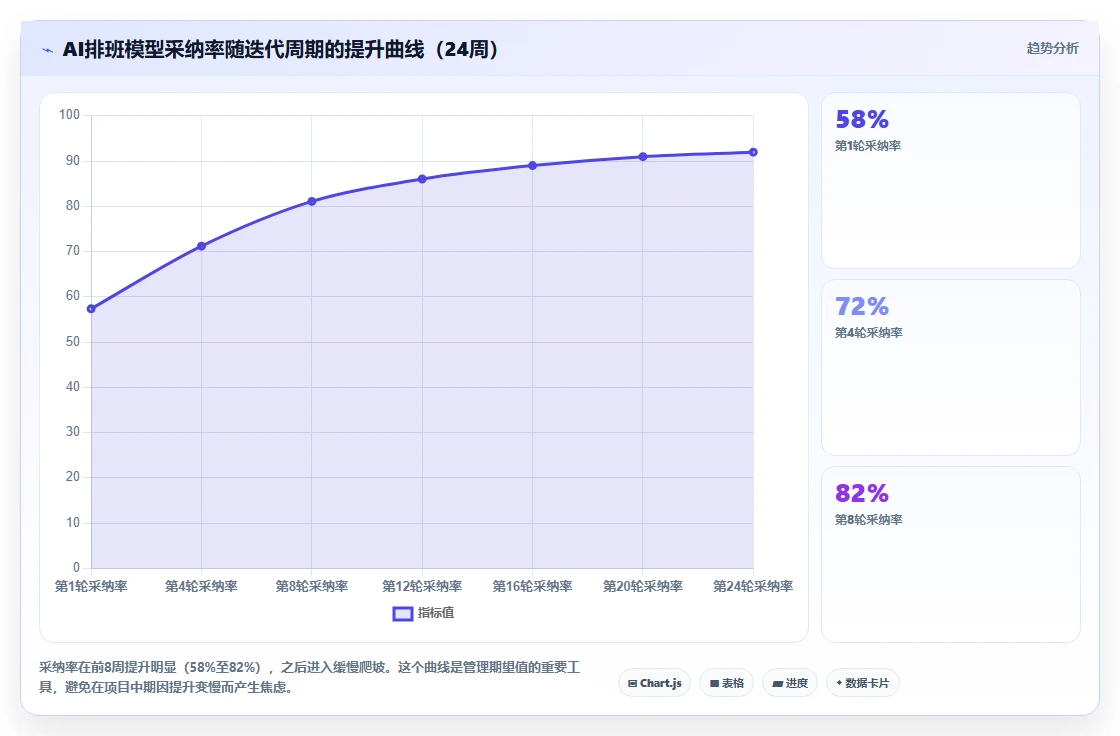Click y-axis value 90
The height and width of the screenshot is (736, 1120).
click(73, 160)
